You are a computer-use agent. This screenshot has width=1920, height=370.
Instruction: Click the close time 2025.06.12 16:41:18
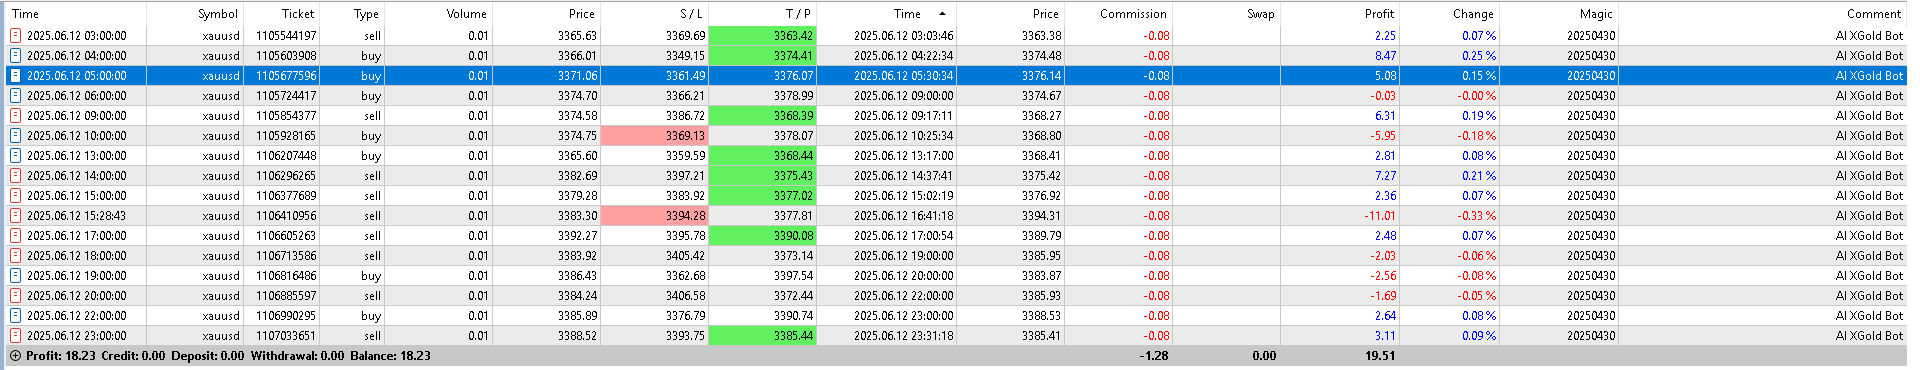pos(903,216)
